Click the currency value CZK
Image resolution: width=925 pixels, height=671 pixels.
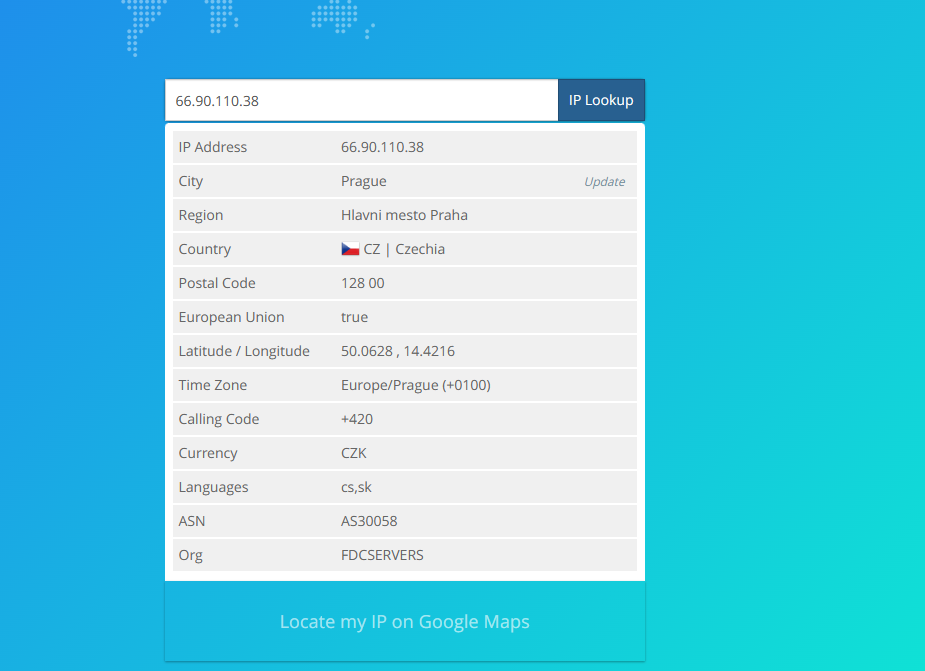(354, 453)
